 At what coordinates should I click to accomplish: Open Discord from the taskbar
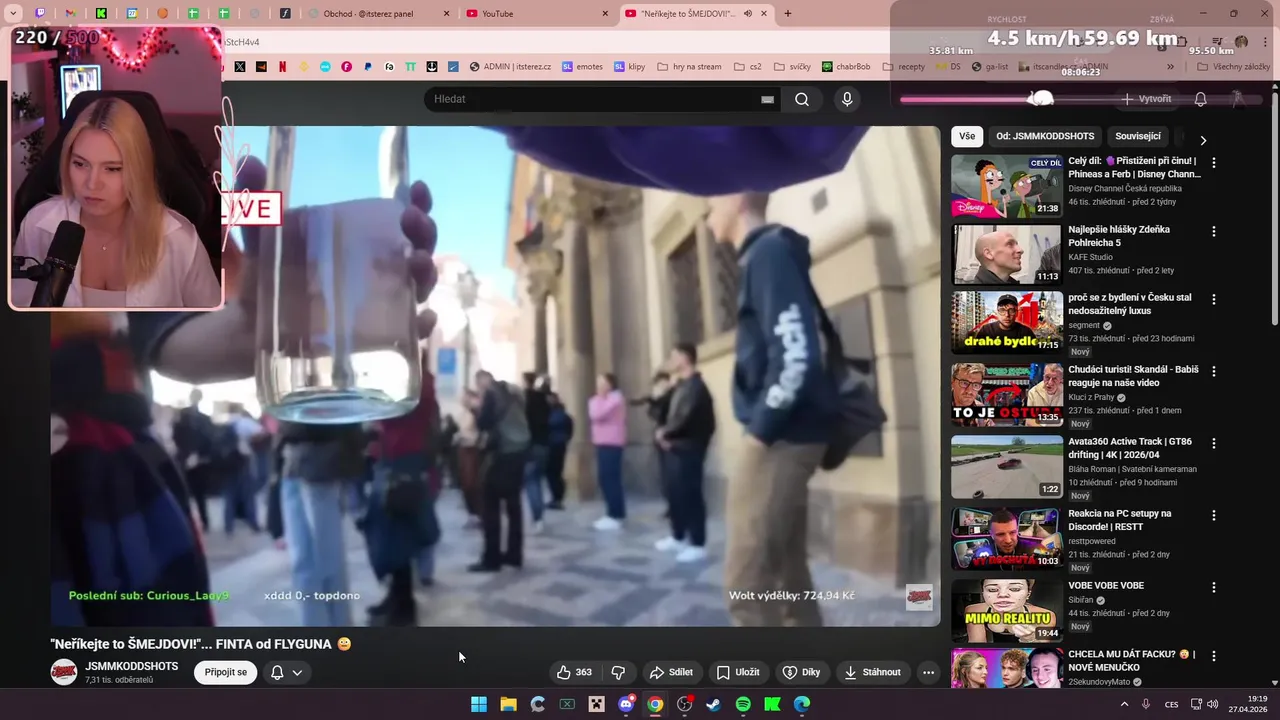[x=626, y=704]
